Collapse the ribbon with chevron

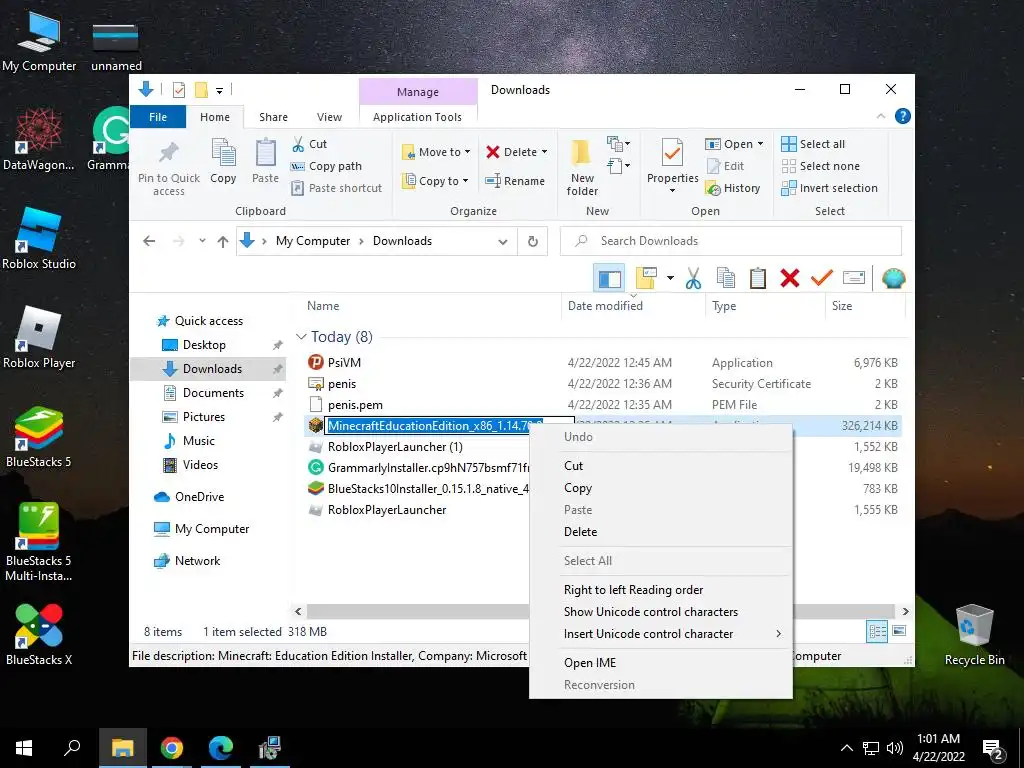tap(881, 116)
